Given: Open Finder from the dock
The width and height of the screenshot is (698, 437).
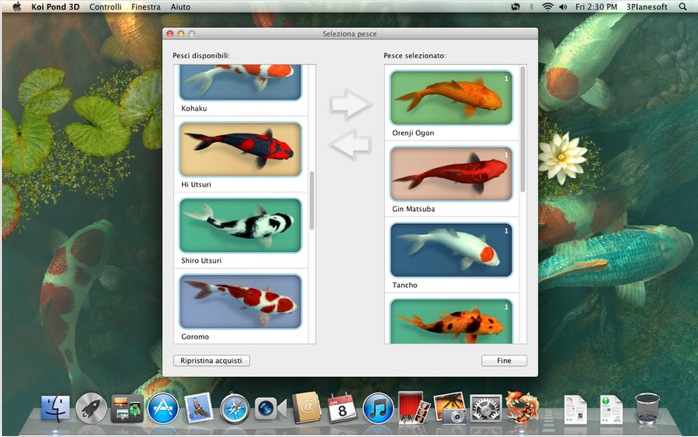Looking at the screenshot, I should [x=55, y=409].
